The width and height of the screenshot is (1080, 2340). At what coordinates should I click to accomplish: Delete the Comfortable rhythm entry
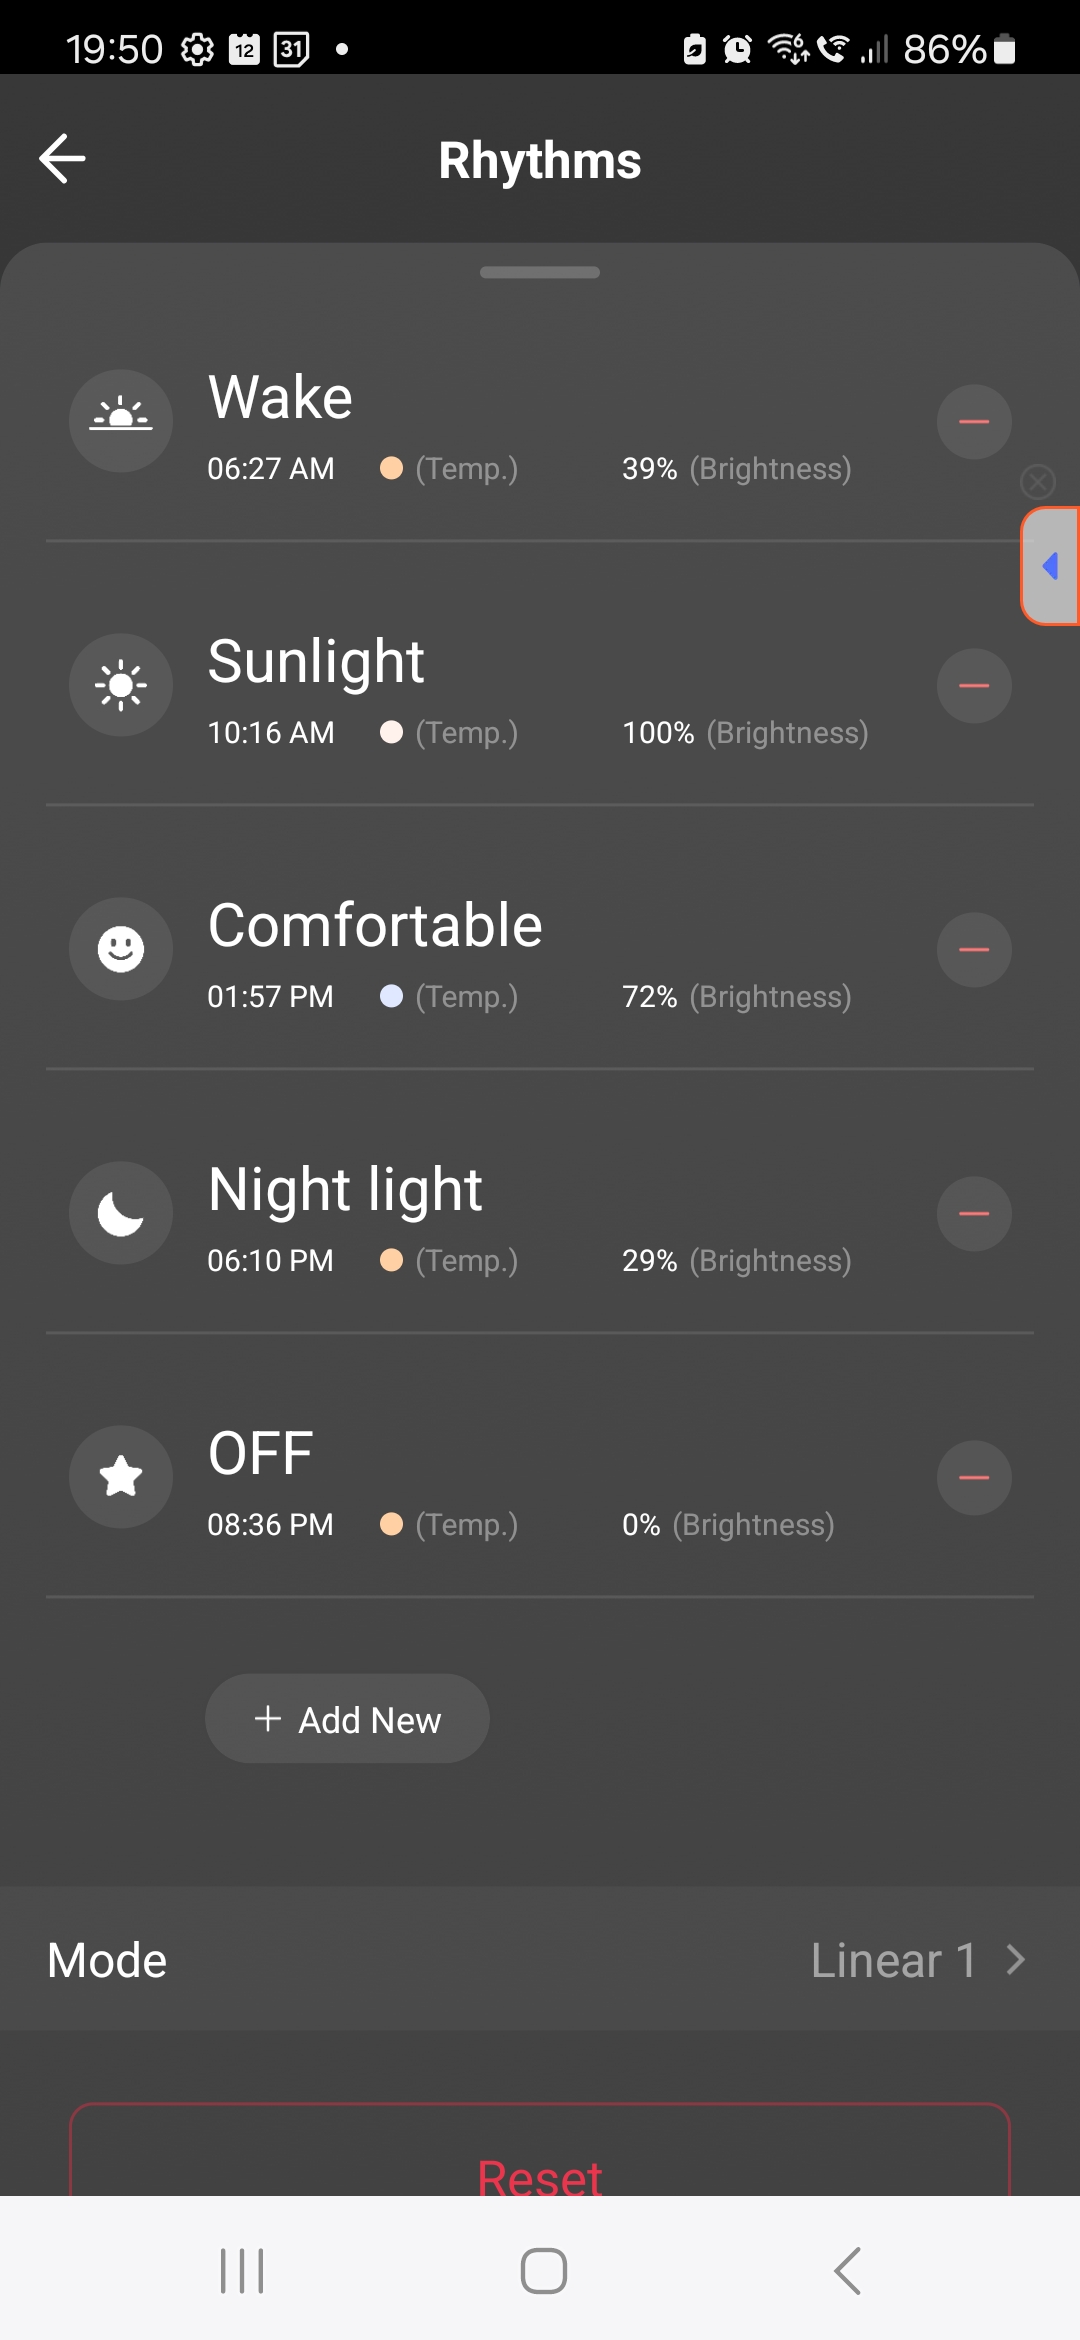(974, 950)
